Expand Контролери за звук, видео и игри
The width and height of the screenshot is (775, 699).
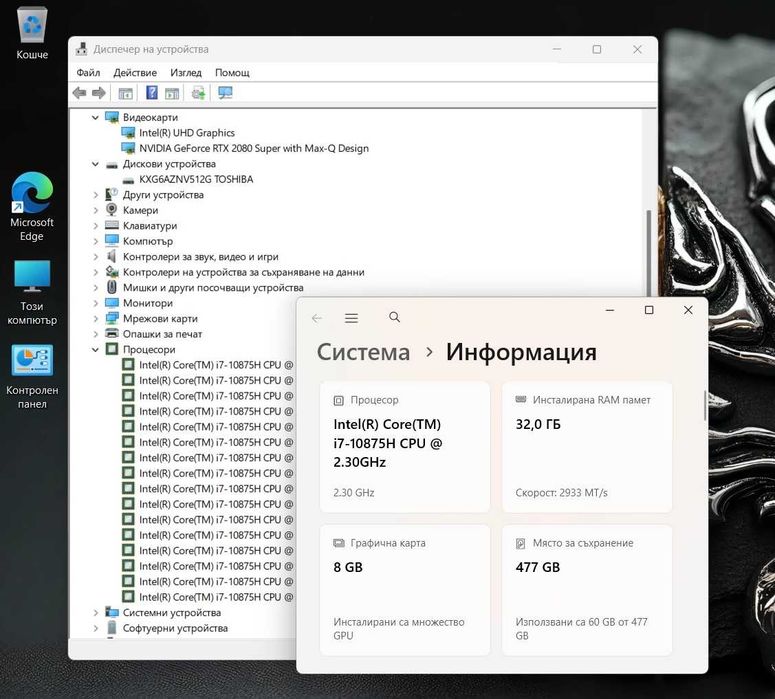pyautogui.click(x=95, y=257)
